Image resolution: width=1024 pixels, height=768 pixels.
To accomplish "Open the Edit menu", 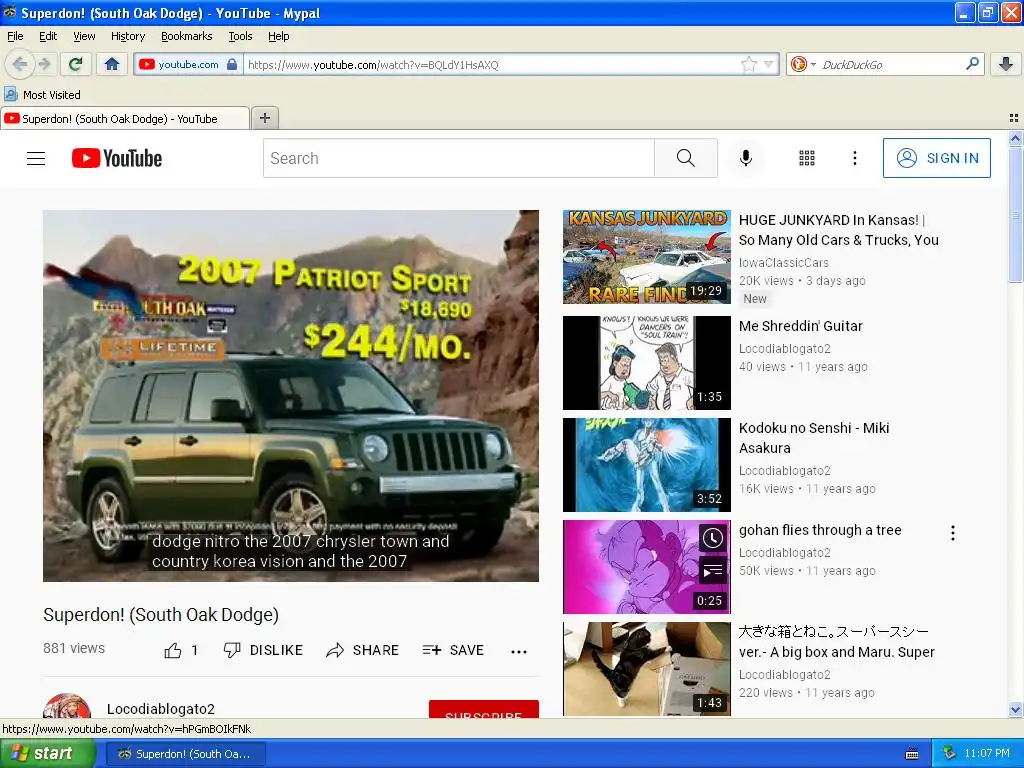I will pyautogui.click(x=48, y=36).
